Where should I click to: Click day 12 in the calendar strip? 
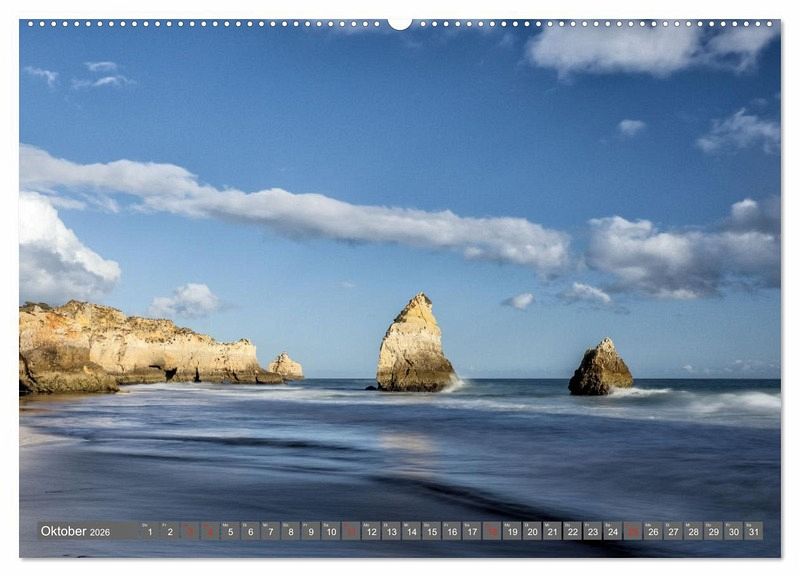coord(371,531)
